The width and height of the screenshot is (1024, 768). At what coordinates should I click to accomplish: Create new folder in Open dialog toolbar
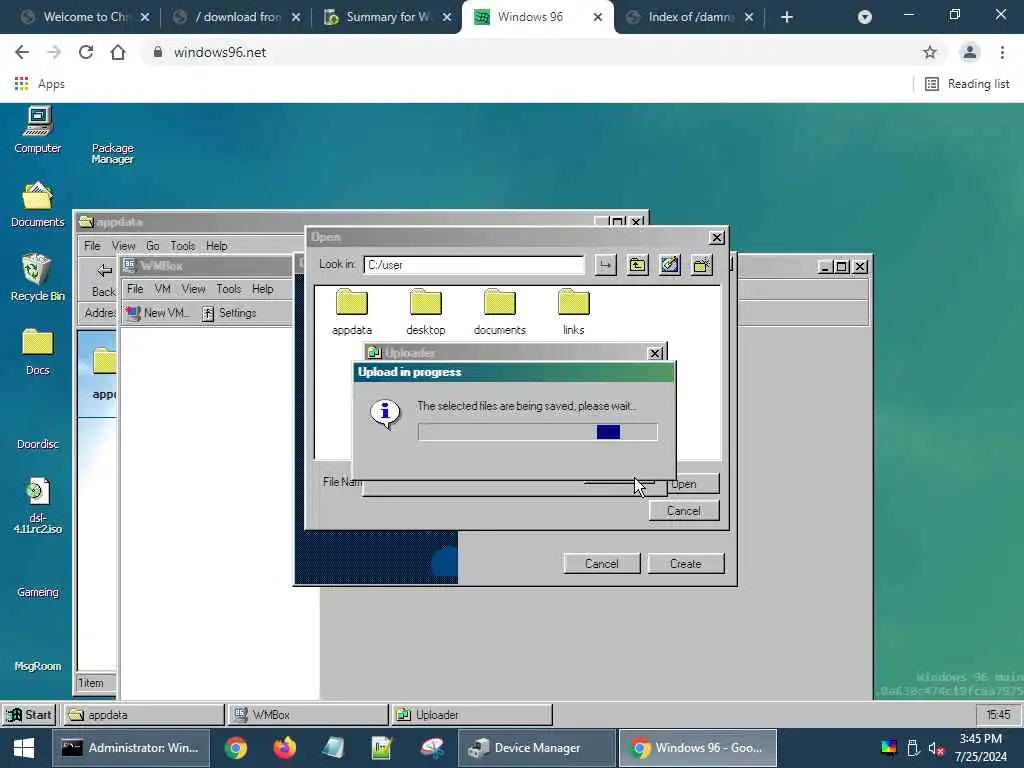(702, 265)
